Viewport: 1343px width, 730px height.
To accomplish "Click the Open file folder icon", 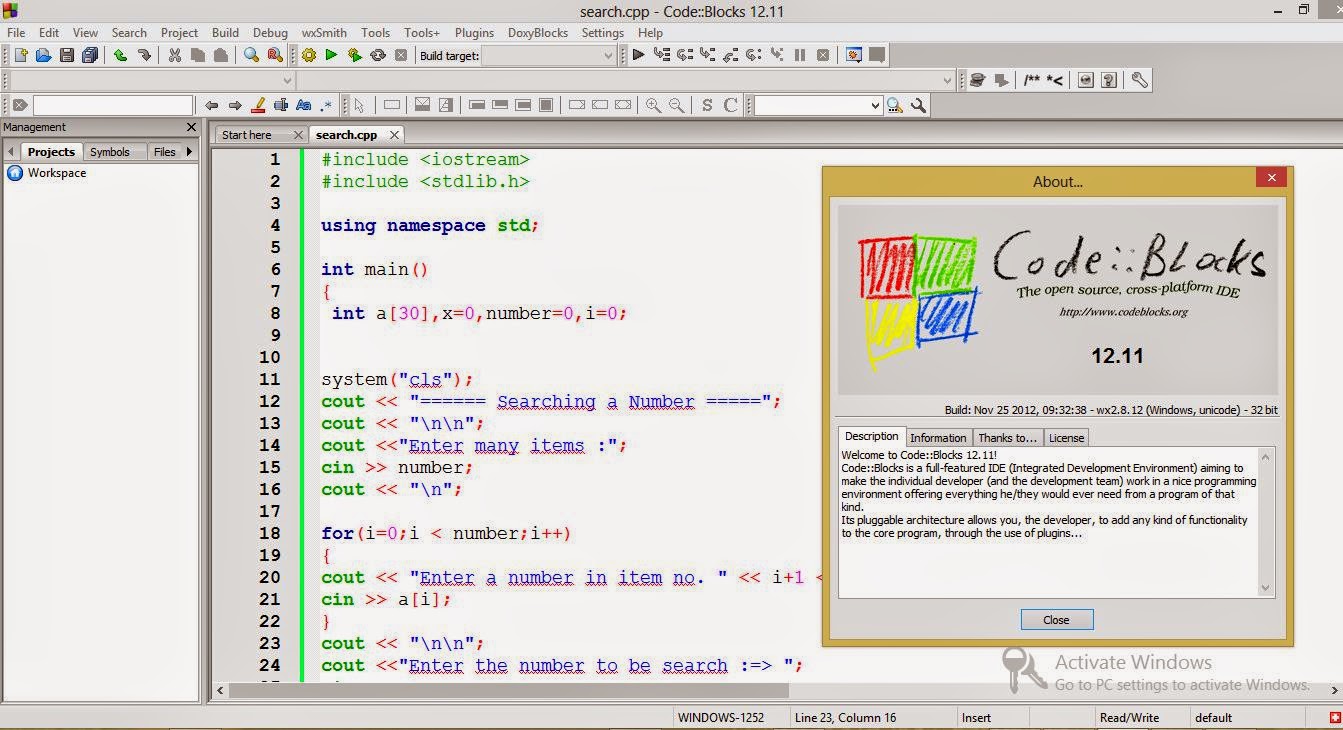I will coord(43,56).
